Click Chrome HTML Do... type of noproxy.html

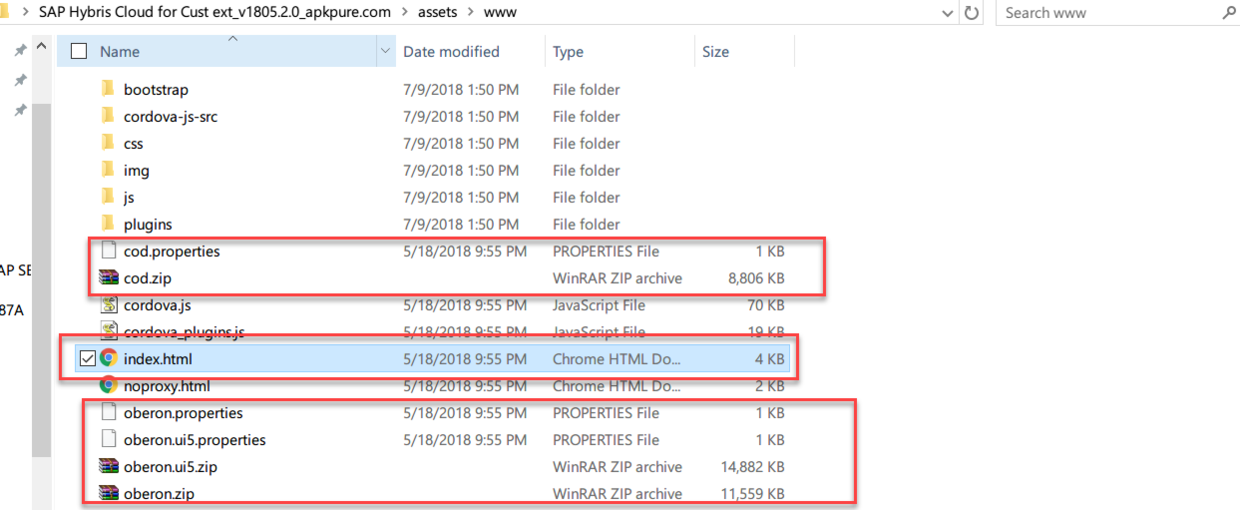tap(617, 385)
